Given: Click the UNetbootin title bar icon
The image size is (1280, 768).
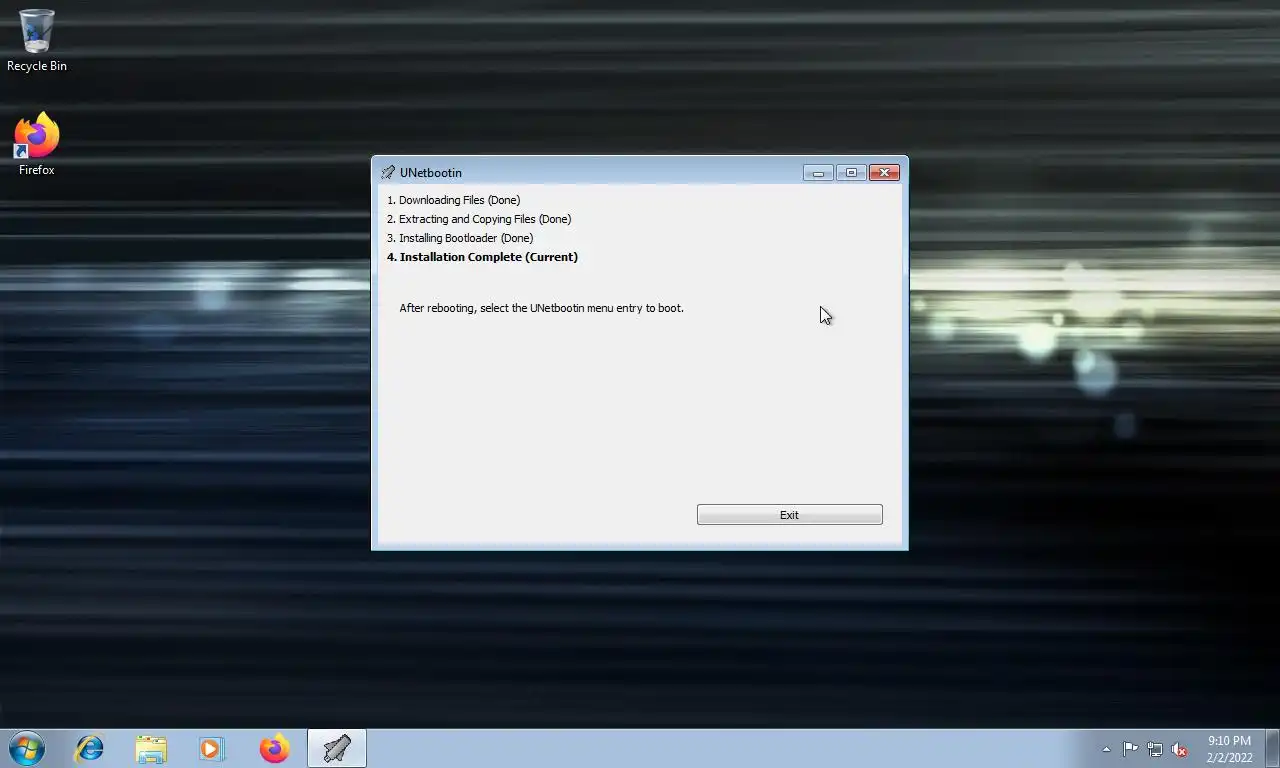Looking at the screenshot, I should [388, 173].
